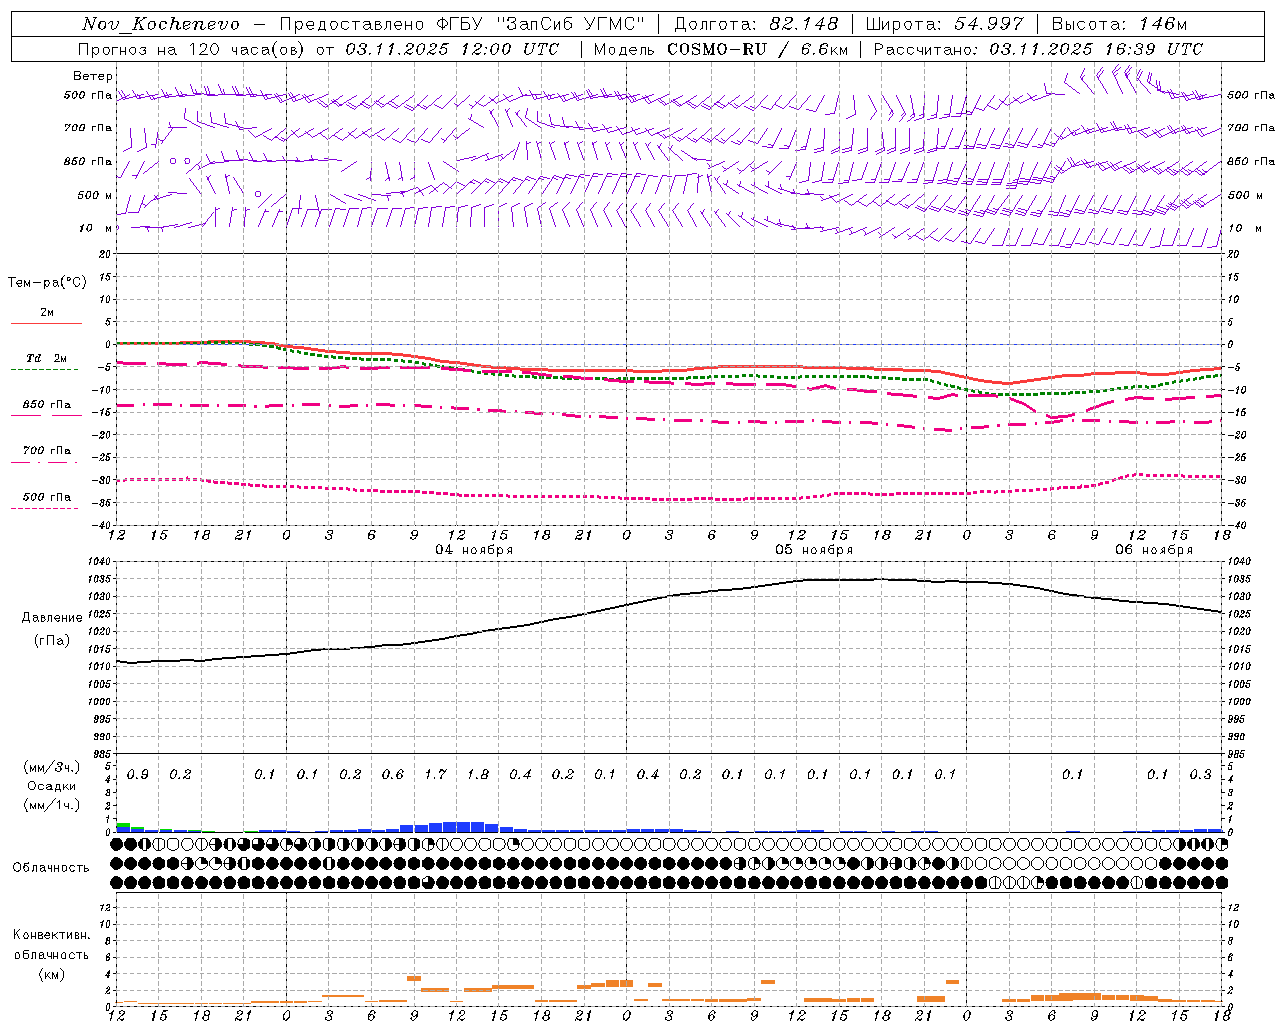Click the 04 ноября date label
This screenshot has width=1280, height=1024.
(x=474, y=550)
